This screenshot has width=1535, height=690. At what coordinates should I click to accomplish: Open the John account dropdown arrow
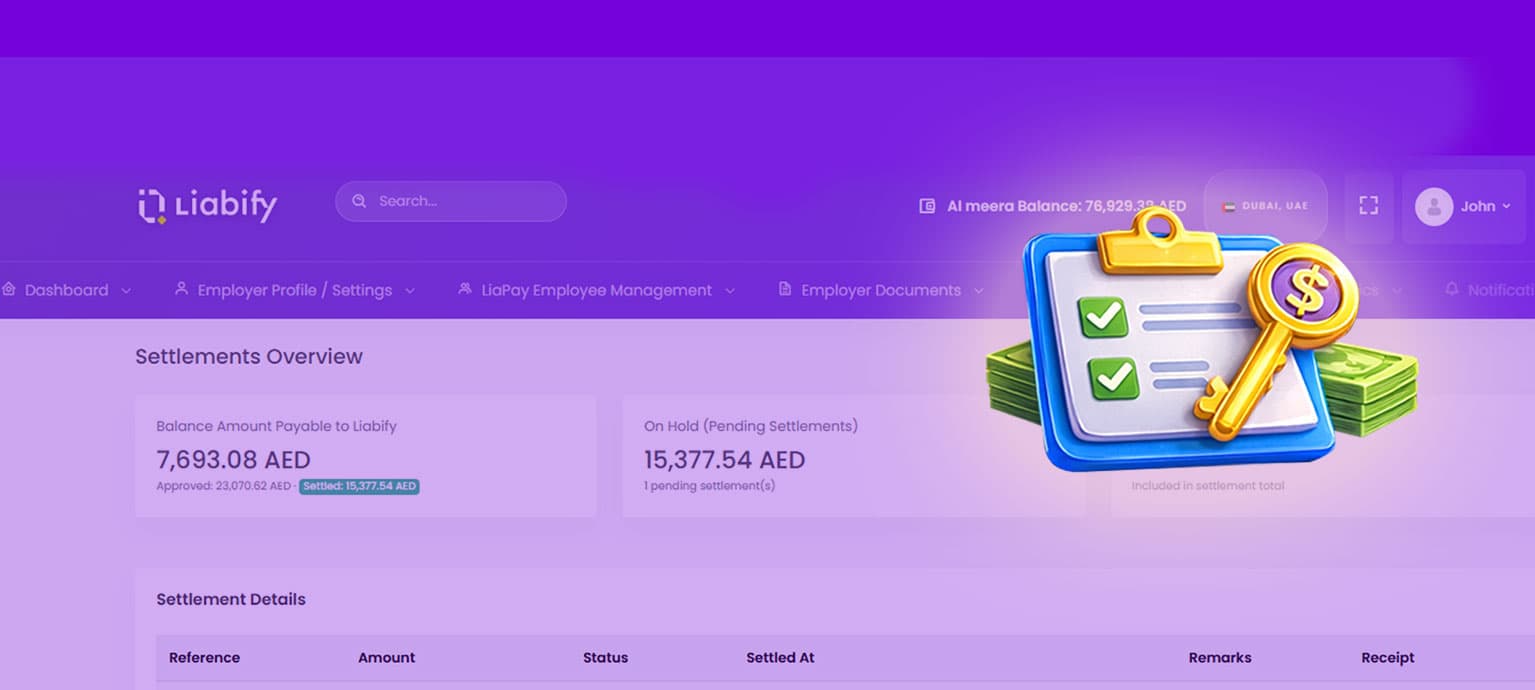1506,207
